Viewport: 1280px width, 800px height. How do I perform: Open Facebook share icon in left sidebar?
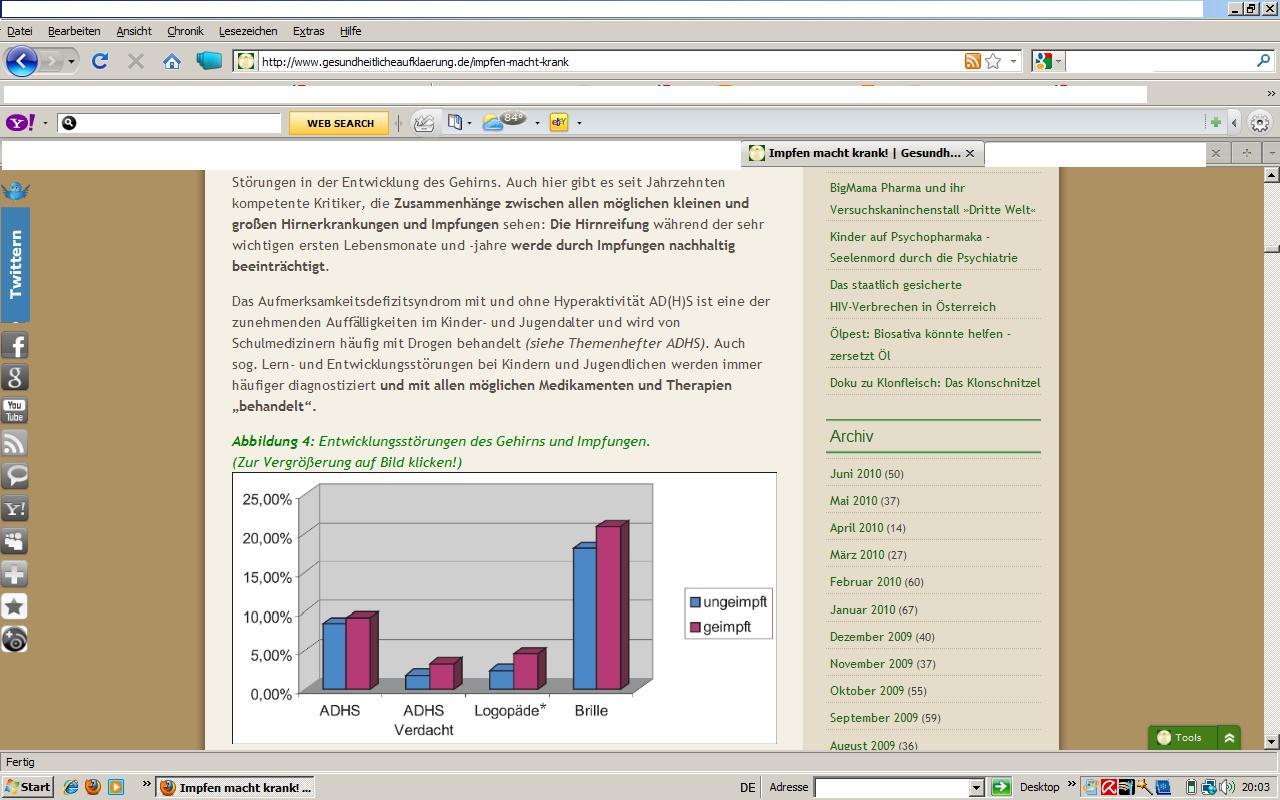pos(15,346)
